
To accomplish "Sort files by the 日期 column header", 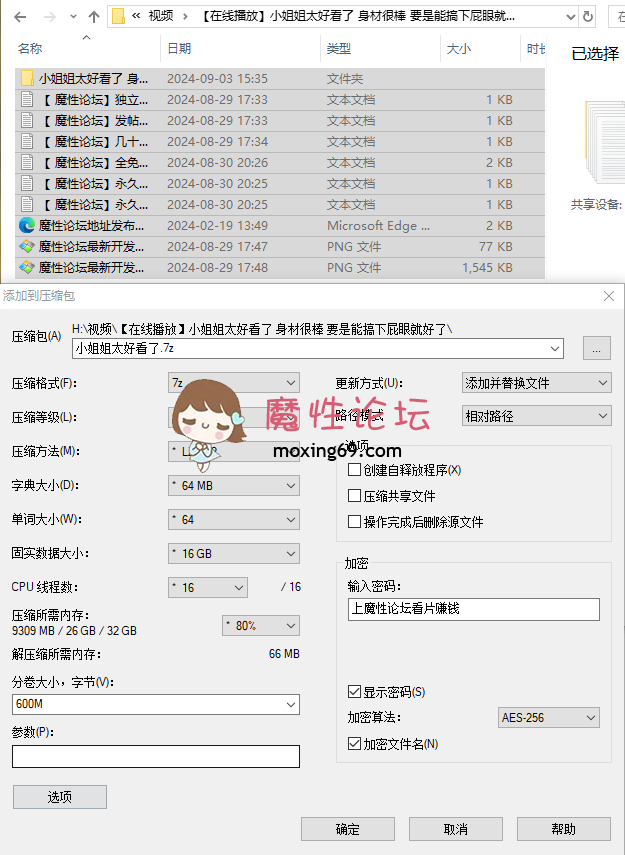I will 180,49.
